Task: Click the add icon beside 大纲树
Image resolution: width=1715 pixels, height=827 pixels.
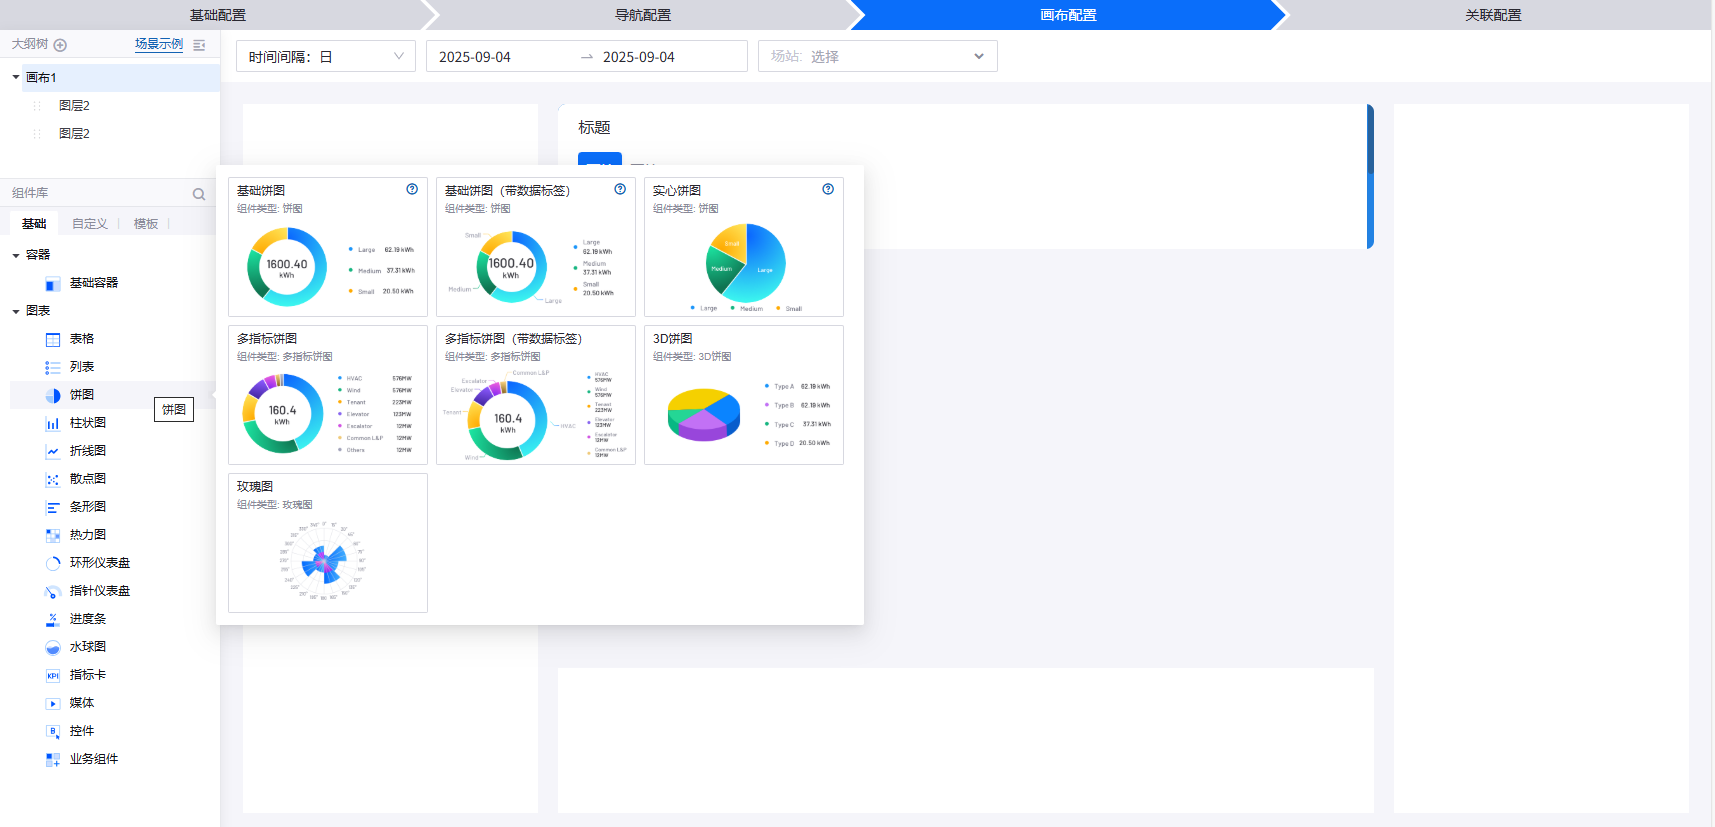Action: (x=60, y=45)
